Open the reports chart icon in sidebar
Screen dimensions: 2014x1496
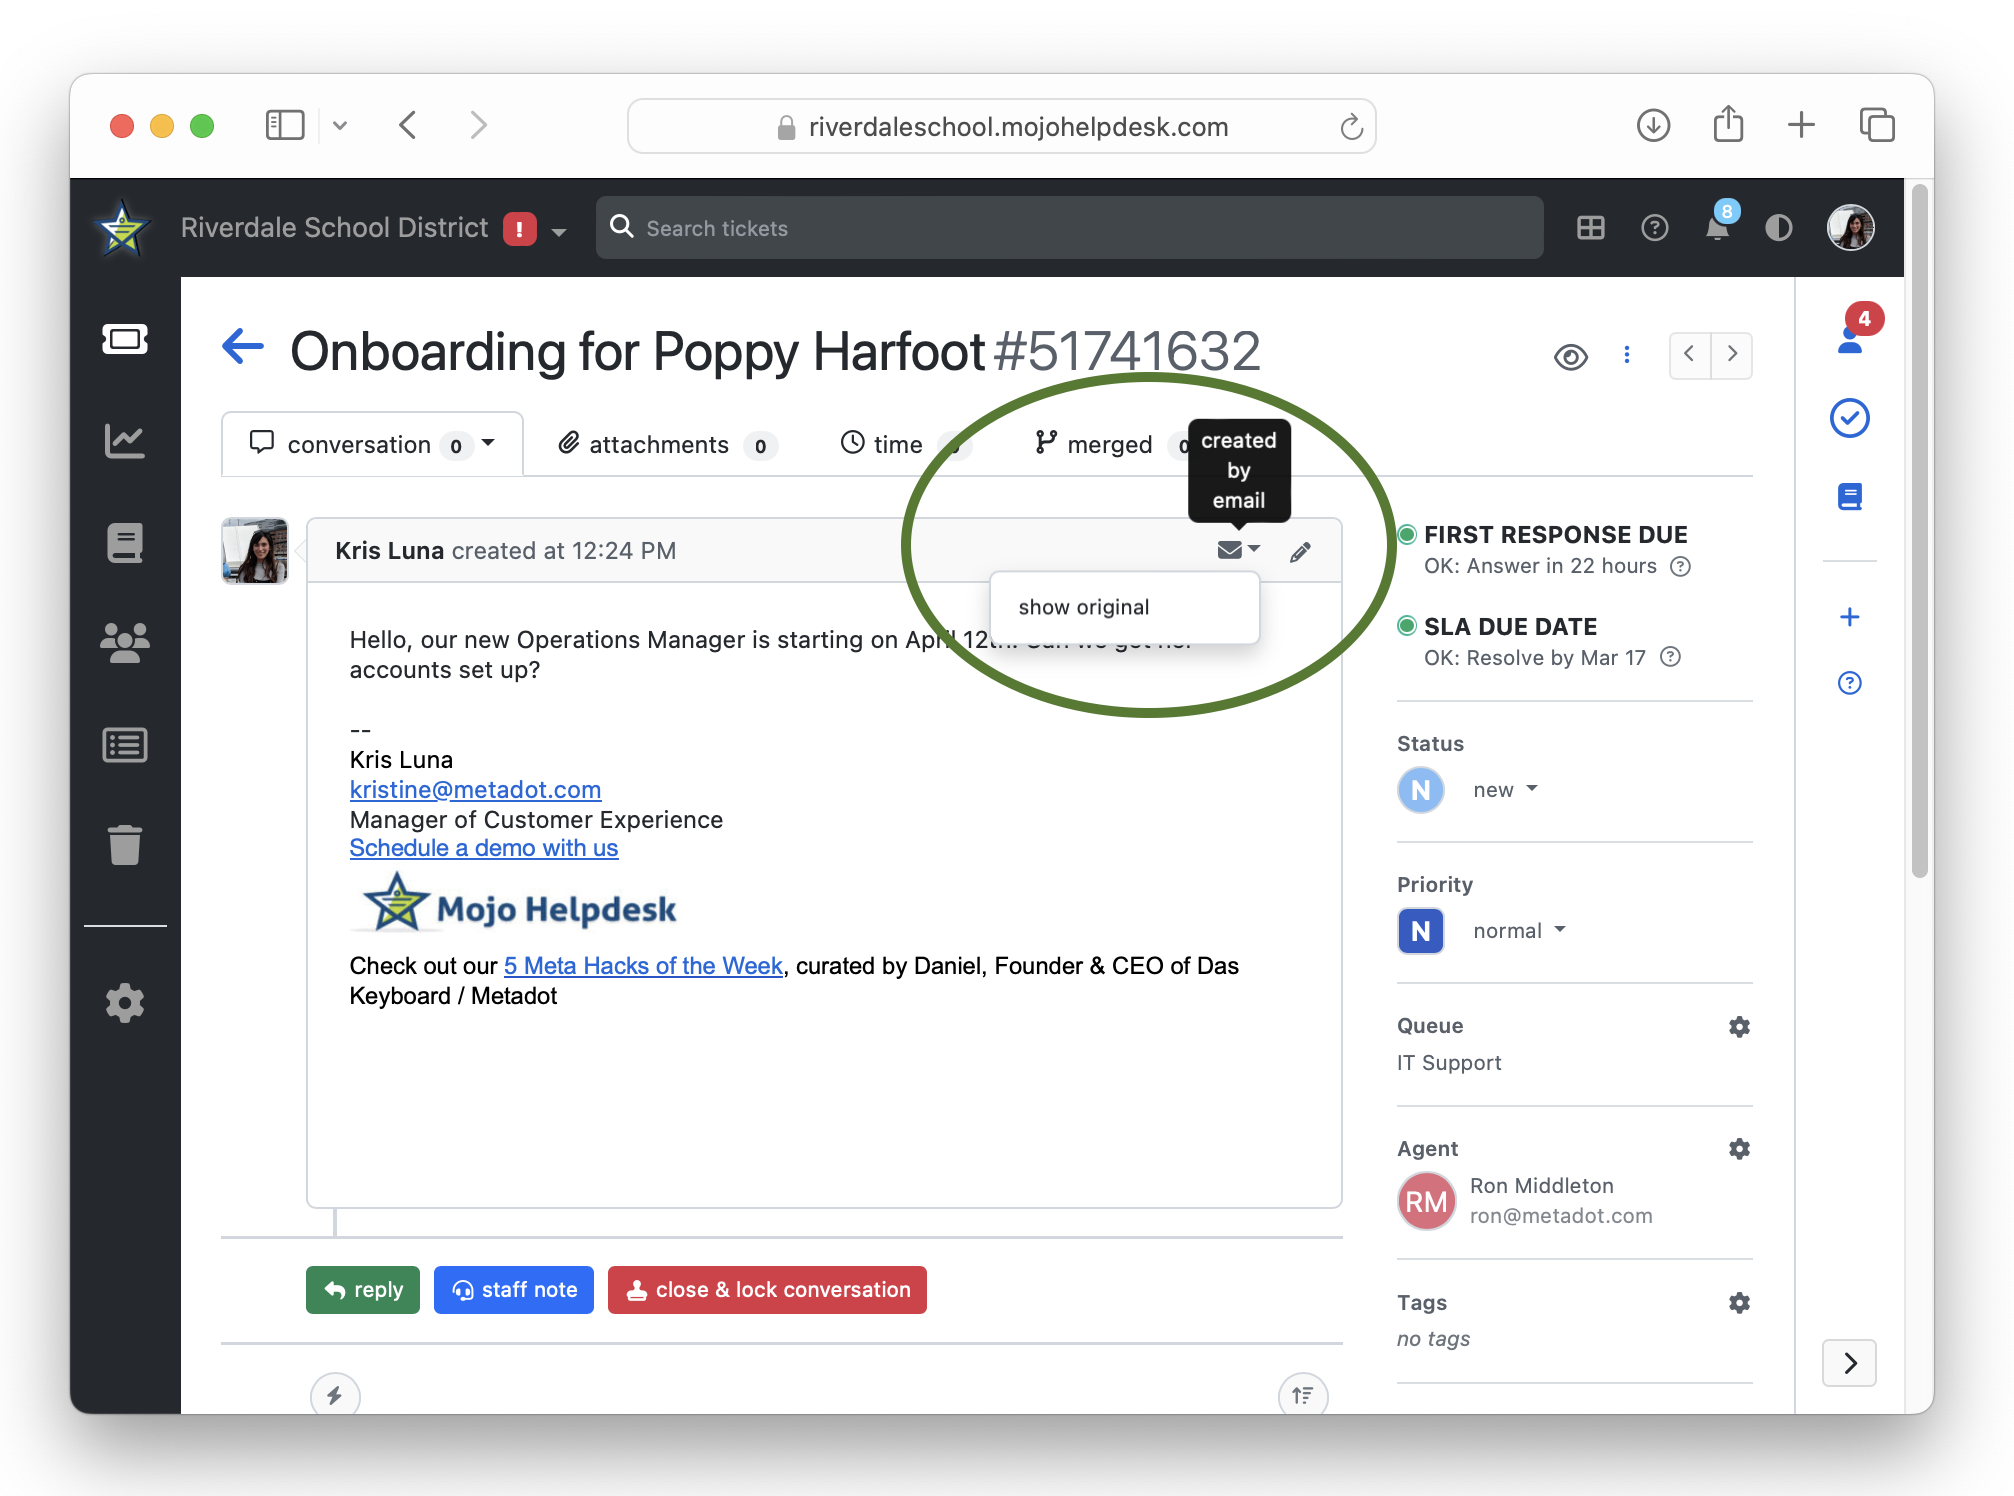pyautogui.click(x=124, y=440)
